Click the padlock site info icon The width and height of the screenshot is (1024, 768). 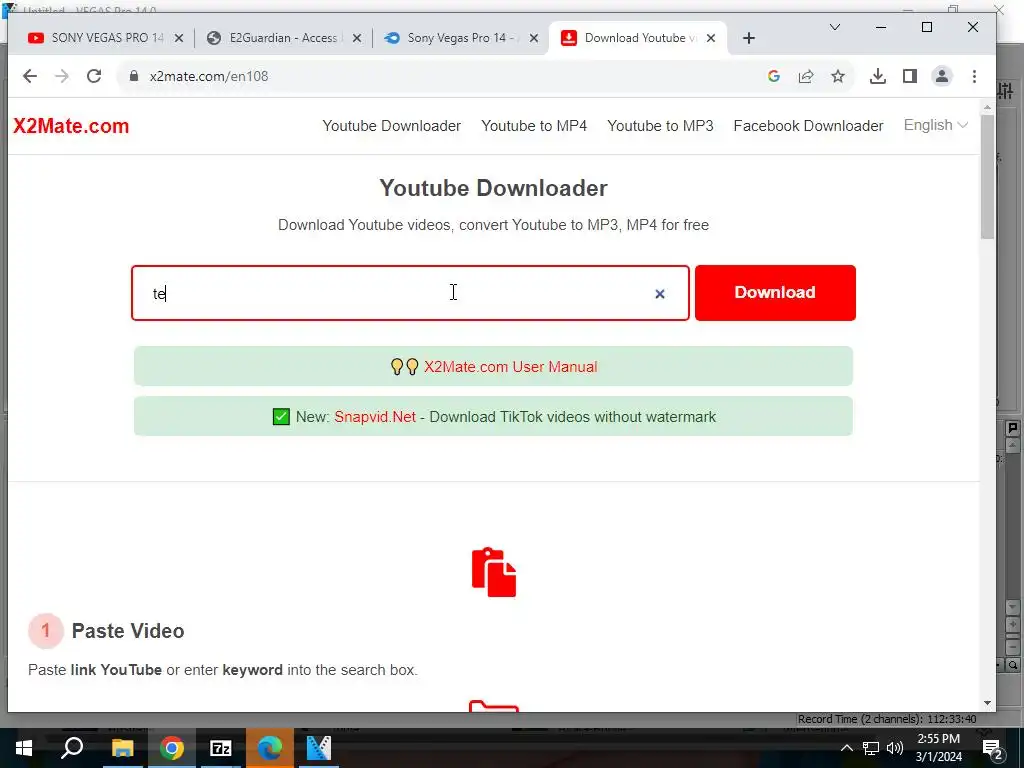[x=134, y=76]
